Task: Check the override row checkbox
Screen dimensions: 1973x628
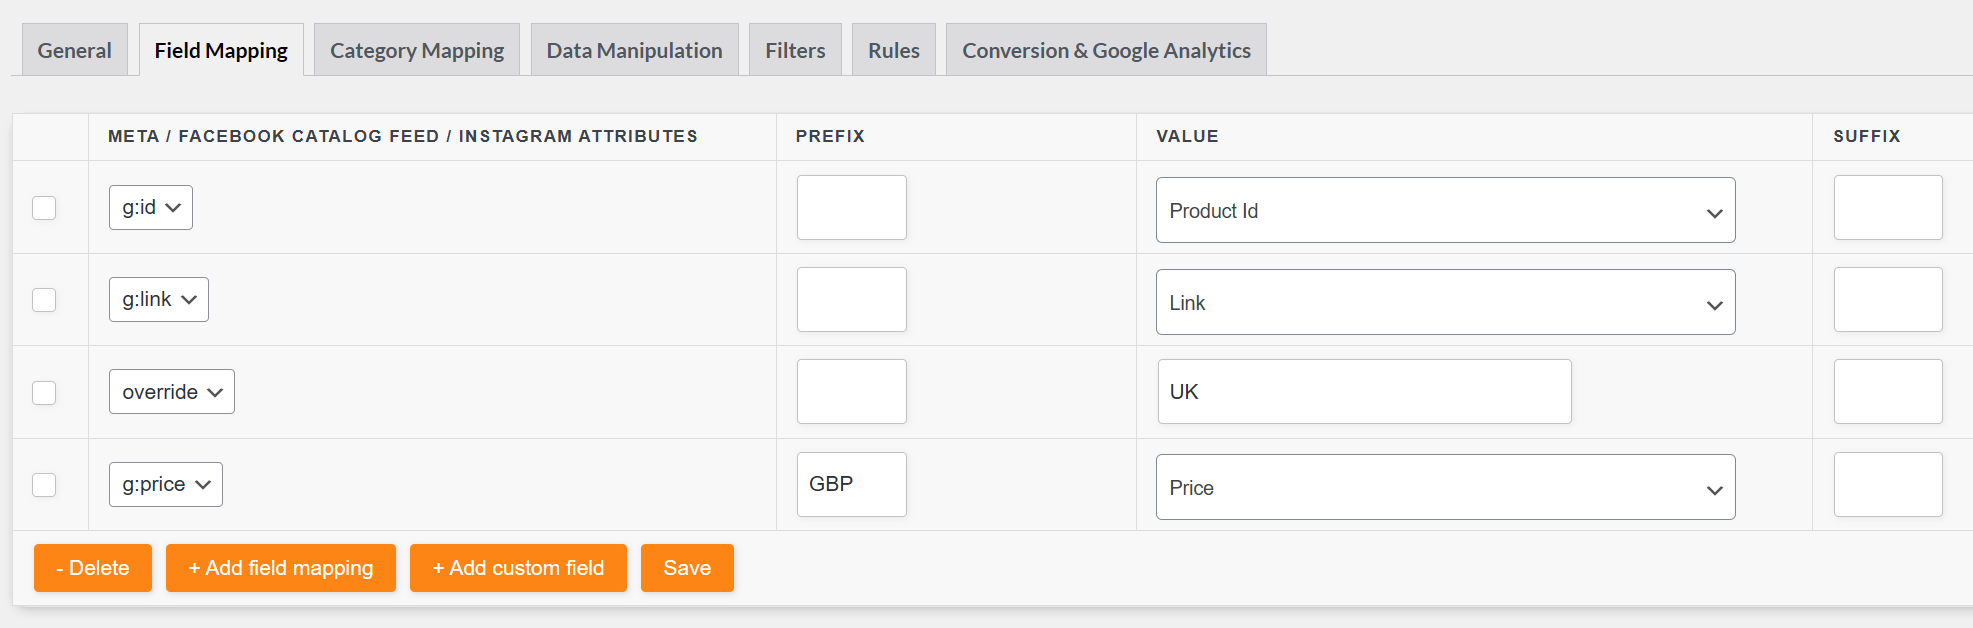Action: (44, 393)
